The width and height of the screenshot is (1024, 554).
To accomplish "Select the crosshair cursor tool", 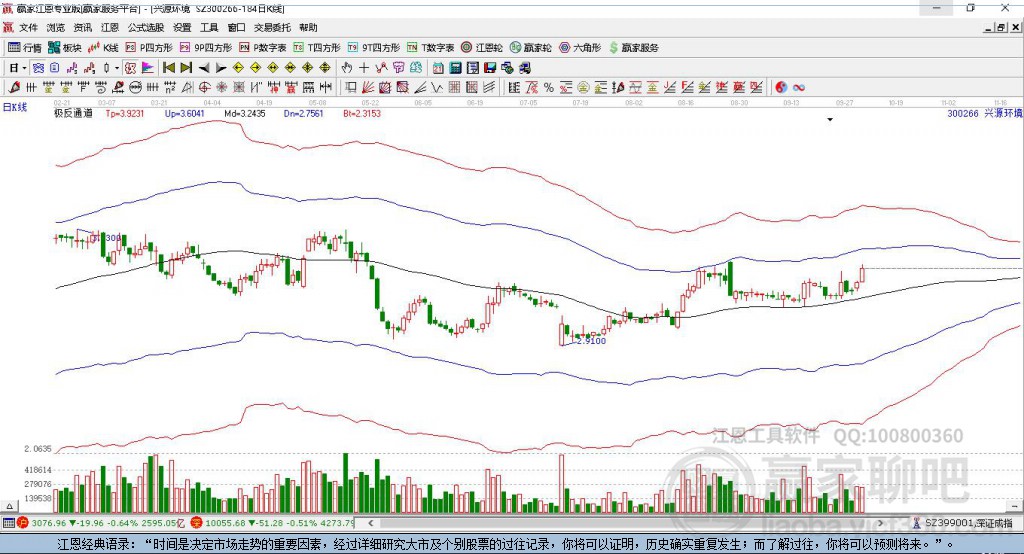I will (364, 68).
